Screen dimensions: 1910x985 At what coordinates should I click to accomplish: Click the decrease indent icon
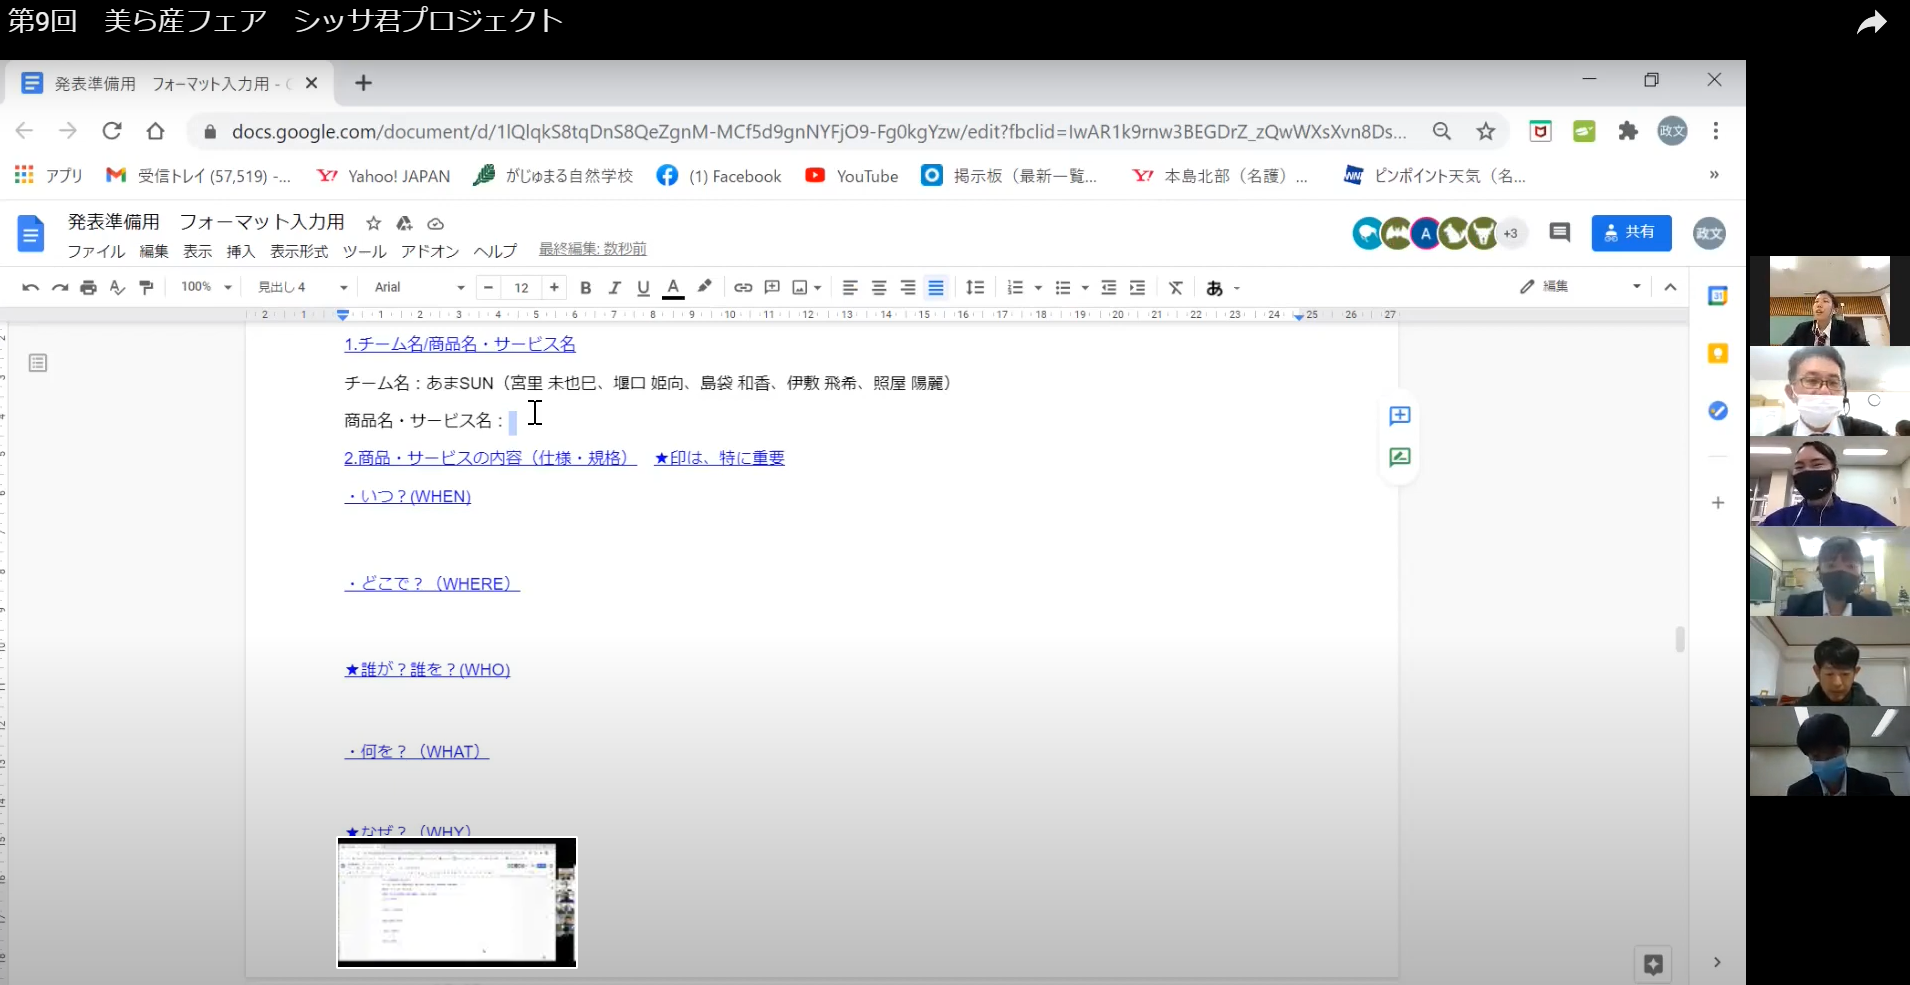point(1109,288)
